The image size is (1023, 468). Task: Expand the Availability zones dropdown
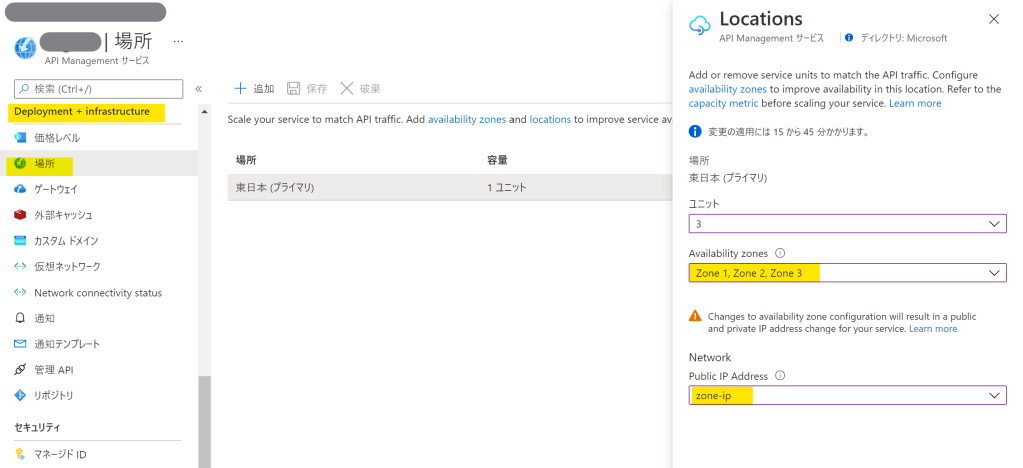coord(847,273)
